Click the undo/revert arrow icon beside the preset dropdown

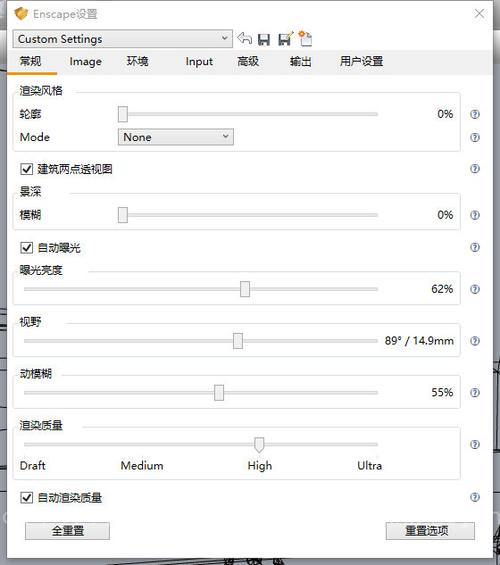click(x=245, y=38)
